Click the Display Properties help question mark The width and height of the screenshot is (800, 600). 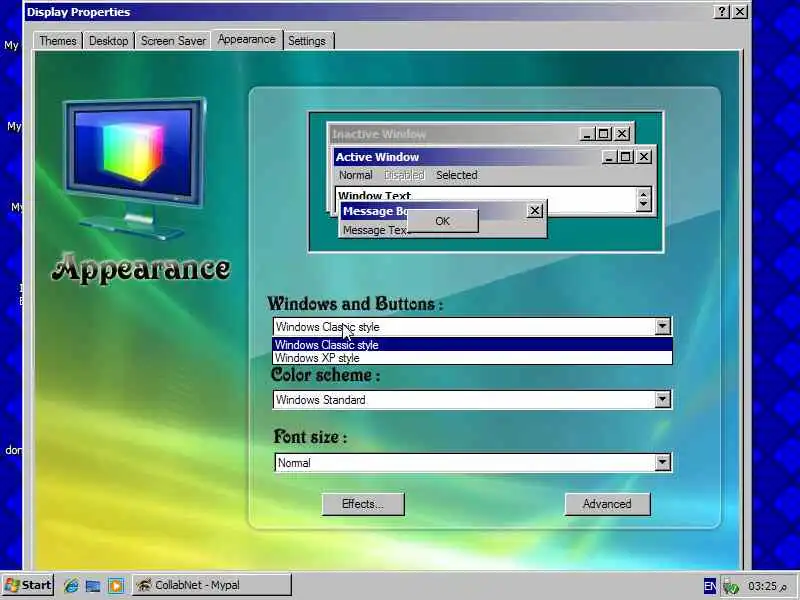pyautogui.click(x=721, y=12)
